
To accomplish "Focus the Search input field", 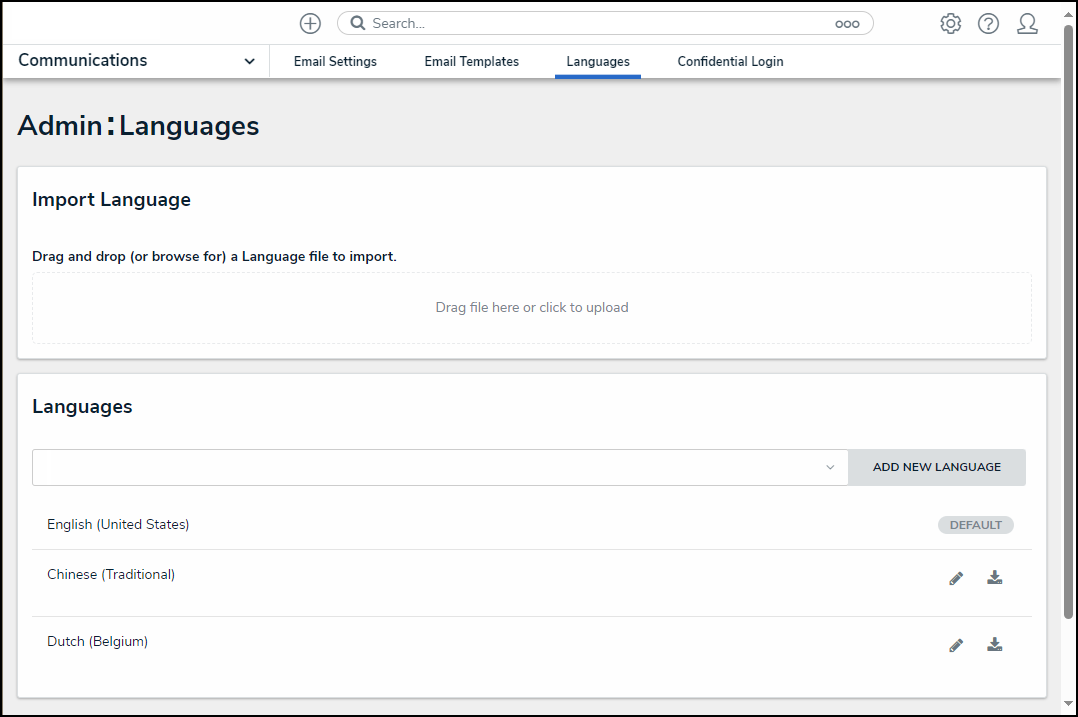I will [600, 24].
